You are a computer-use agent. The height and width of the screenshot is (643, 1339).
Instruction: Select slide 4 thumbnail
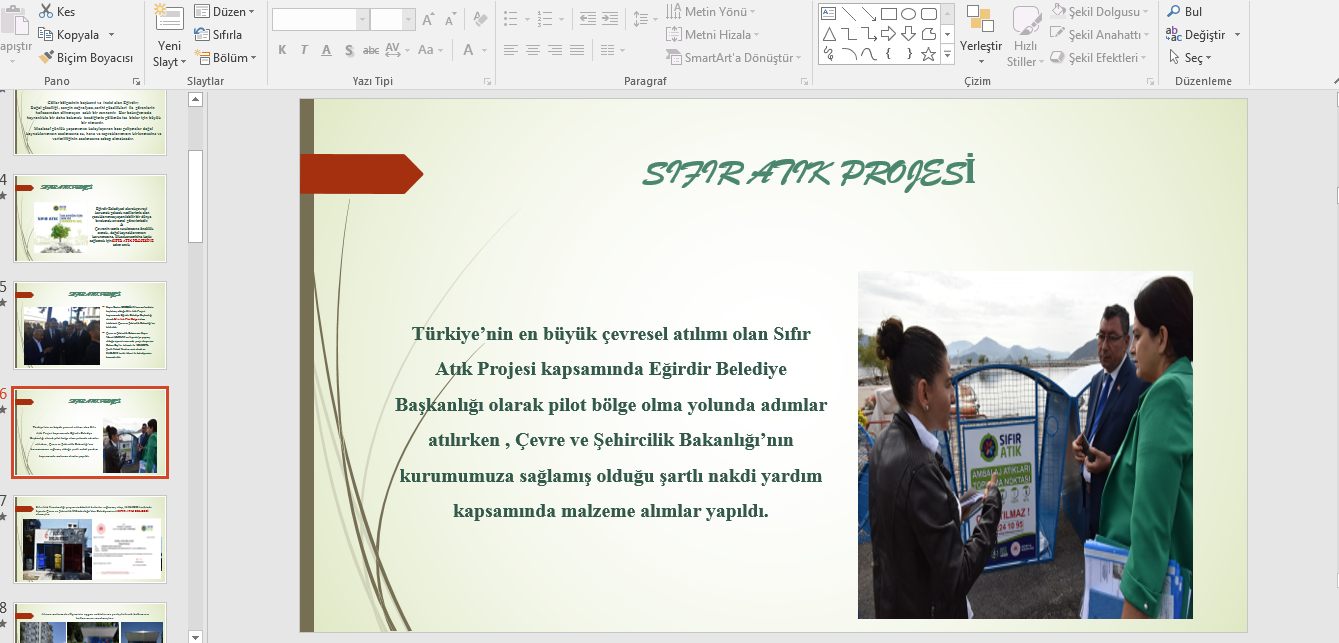coord(91,218)
